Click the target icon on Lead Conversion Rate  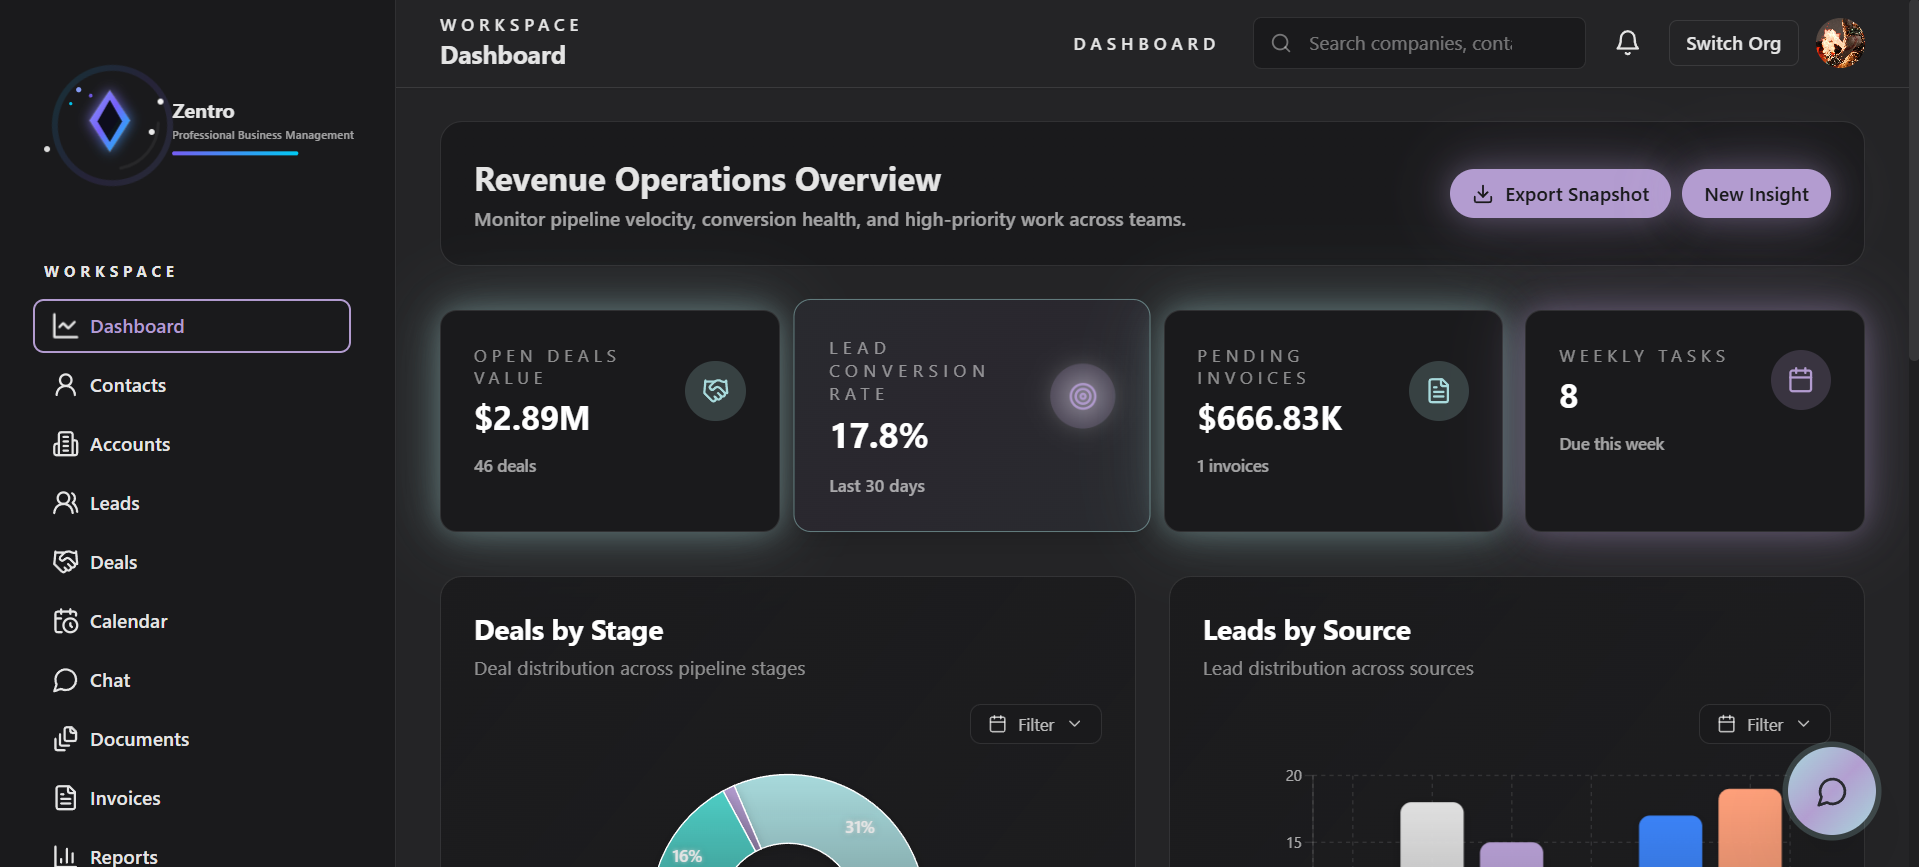[x=1082, y=396]
